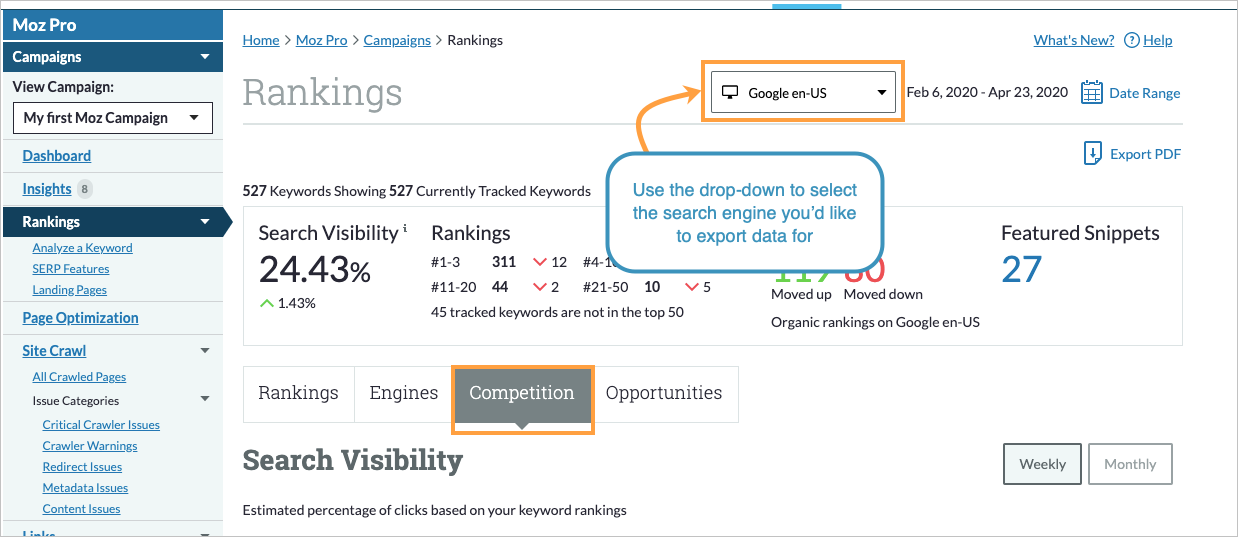The width and height of the screenshot is (1238, 537).
Task: Collapse the Issue Categories tree arrow
Action: coord(205,400)
